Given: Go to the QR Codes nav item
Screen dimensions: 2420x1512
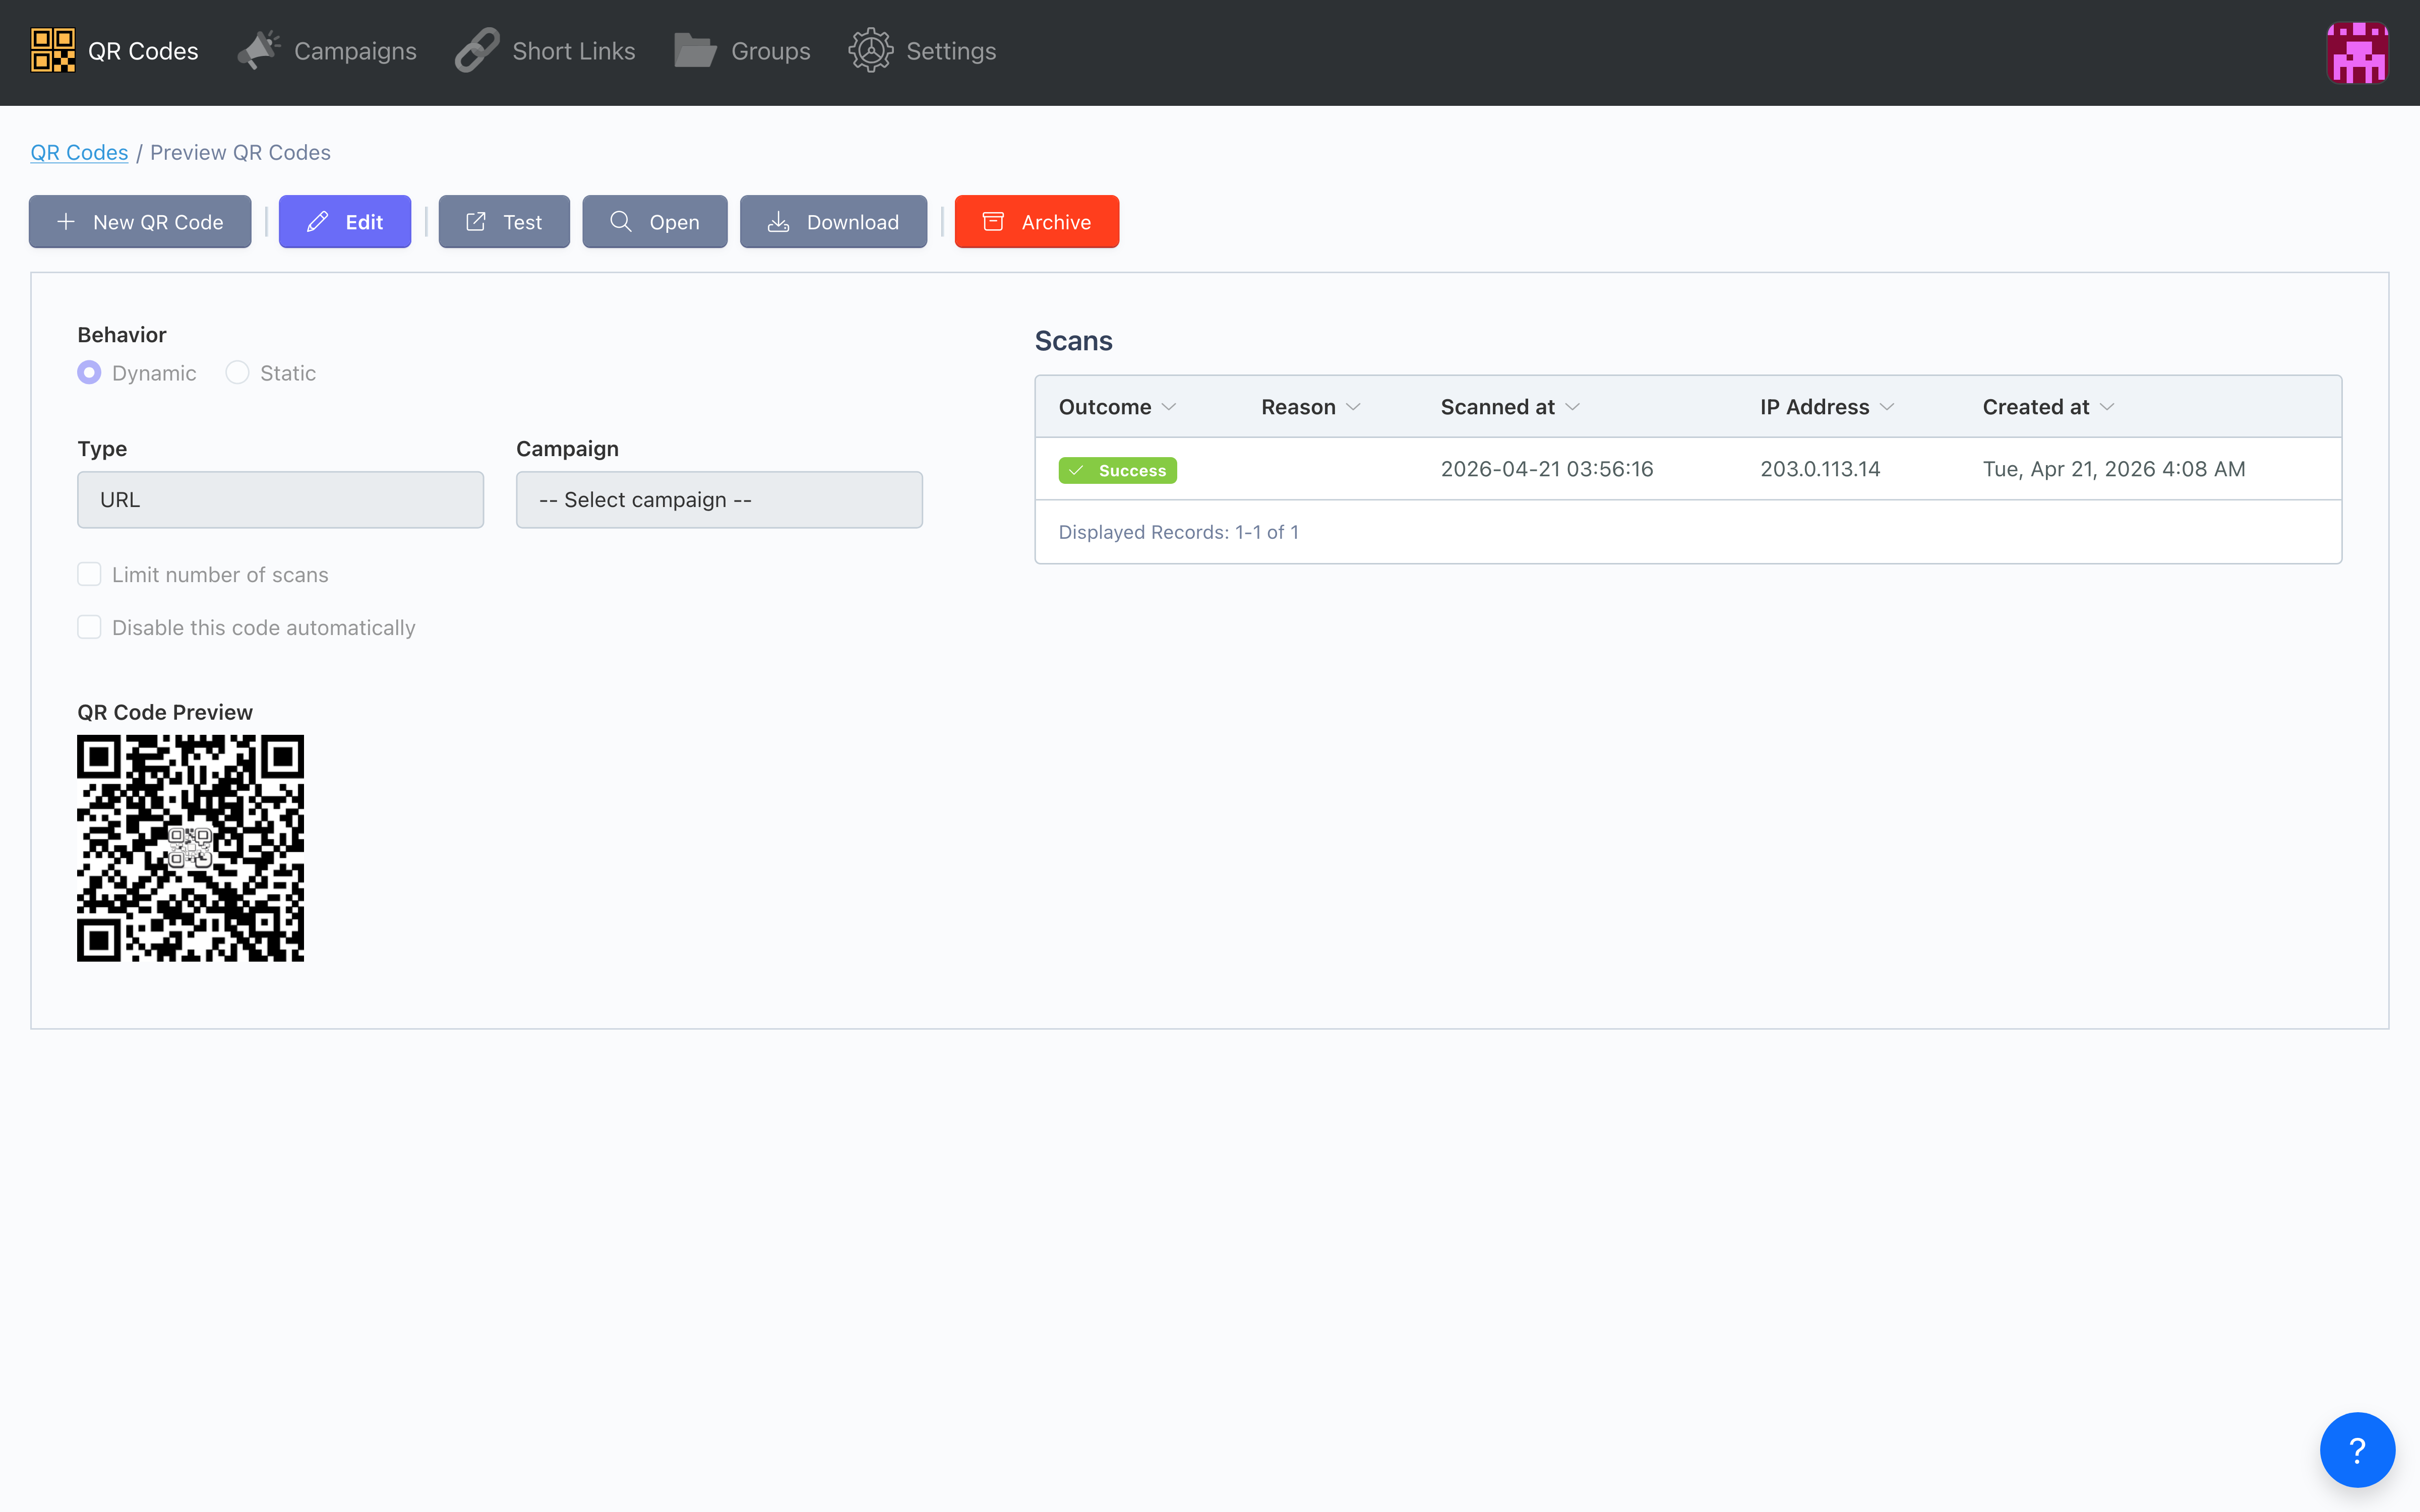Looking at the screenshot, I should point(115,51).
